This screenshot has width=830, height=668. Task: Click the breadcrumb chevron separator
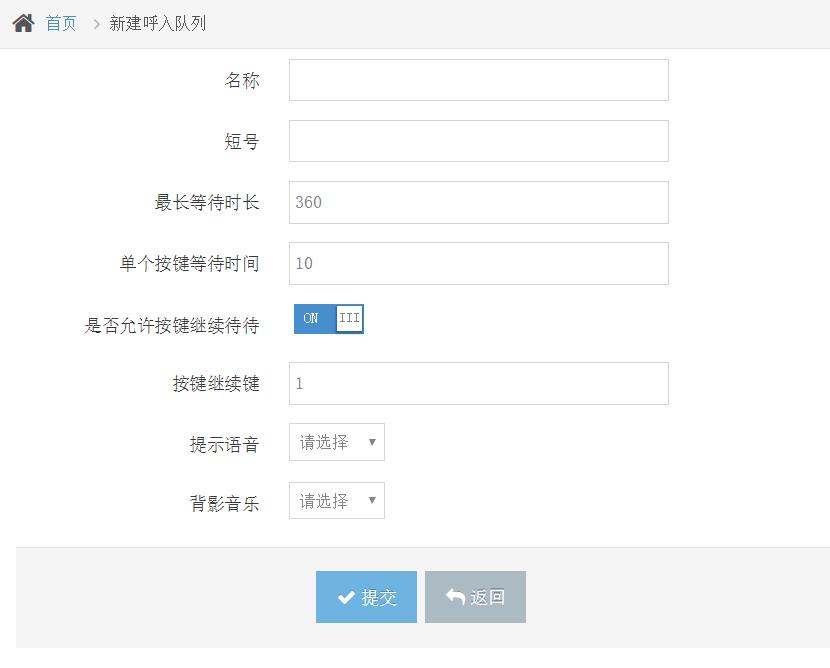pyautogui.click(x=96, y=23)
